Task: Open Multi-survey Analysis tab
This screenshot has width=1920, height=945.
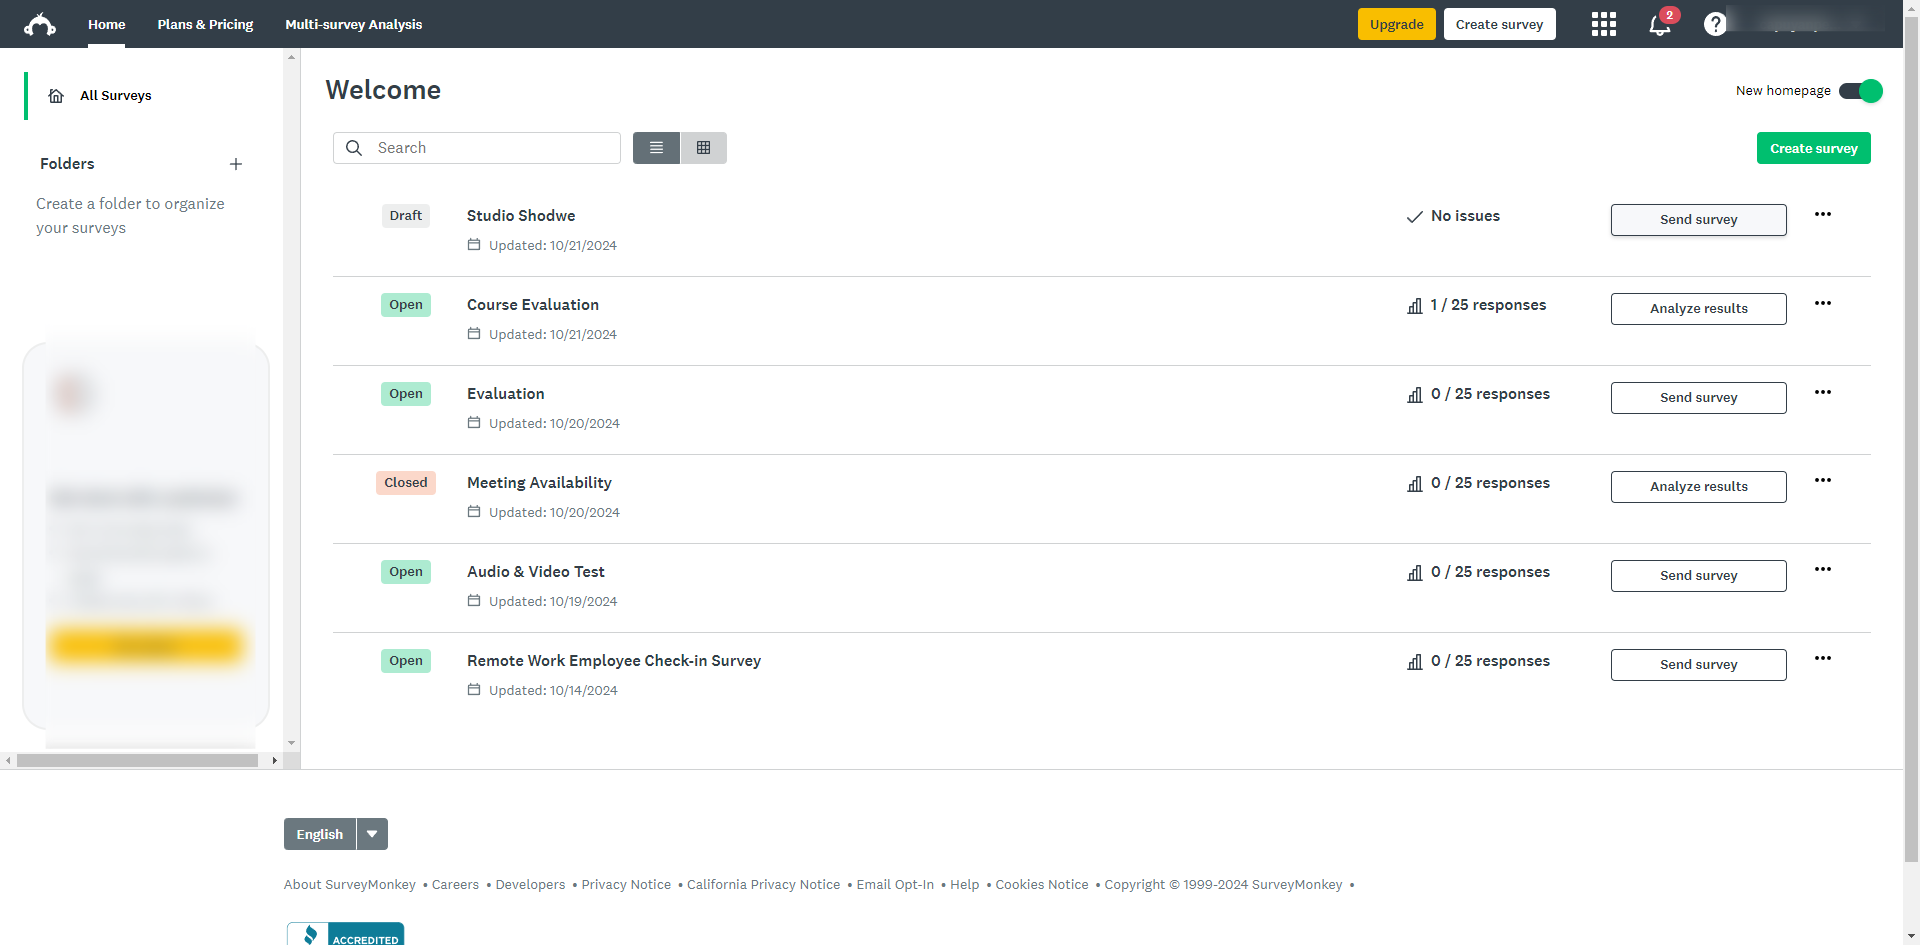Action: tap(353, 24)
